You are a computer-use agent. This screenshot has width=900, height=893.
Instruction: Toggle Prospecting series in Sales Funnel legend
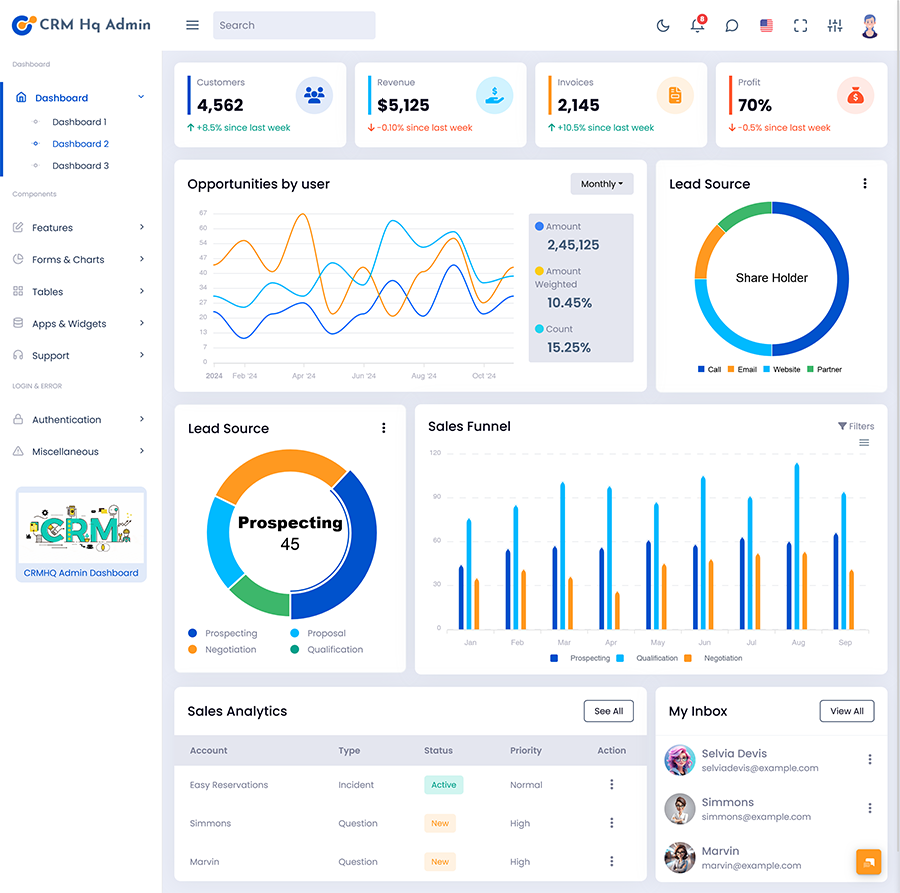pos(580,658)
